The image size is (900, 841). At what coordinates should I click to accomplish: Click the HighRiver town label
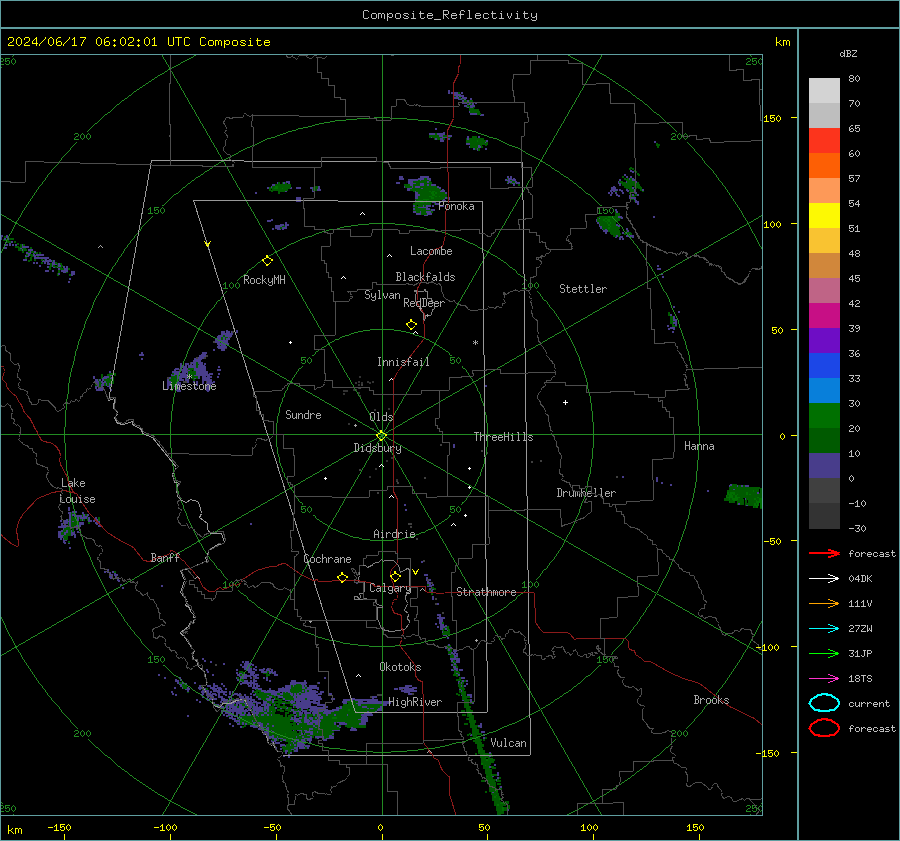pos(415,702)
